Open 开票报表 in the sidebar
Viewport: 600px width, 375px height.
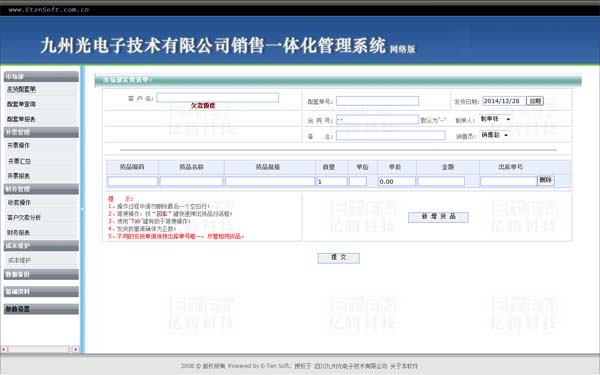point(18,176)
